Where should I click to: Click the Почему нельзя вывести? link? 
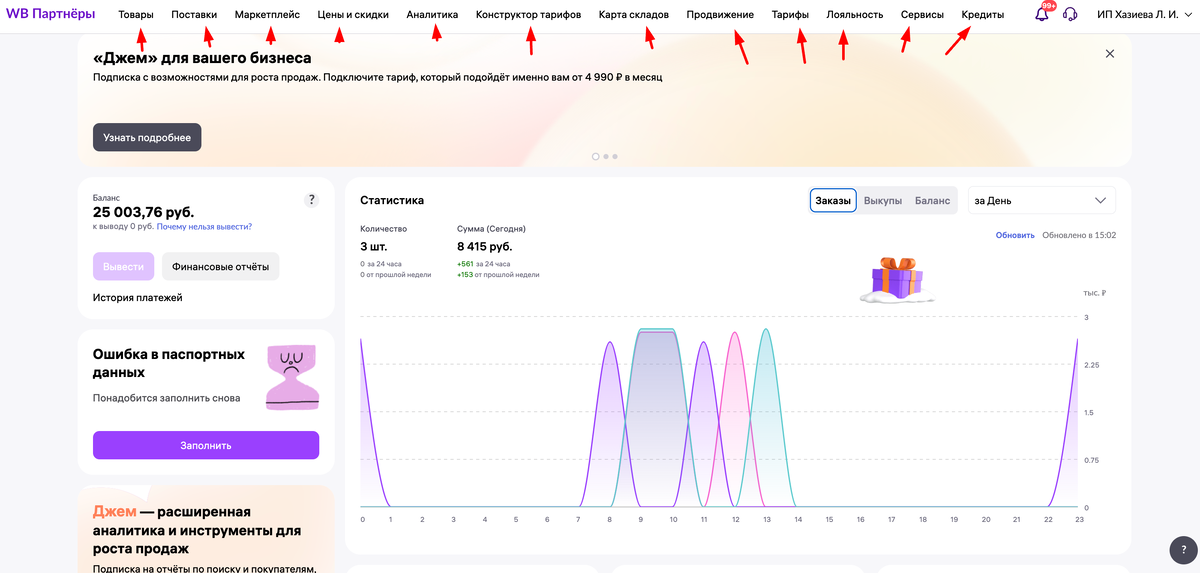pyautogui.click(x=204, y=227)
